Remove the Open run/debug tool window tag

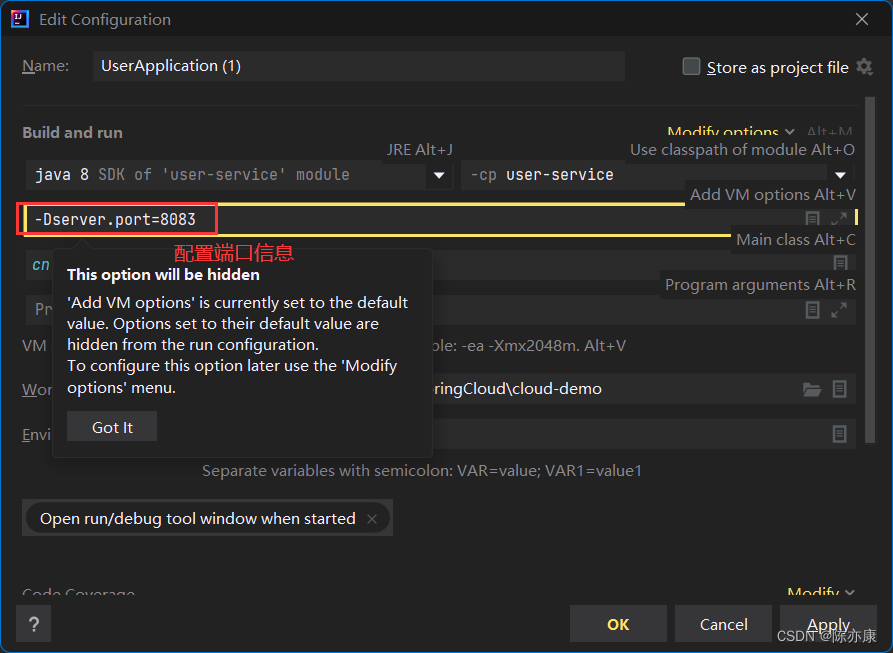click(x=372, y=519)
